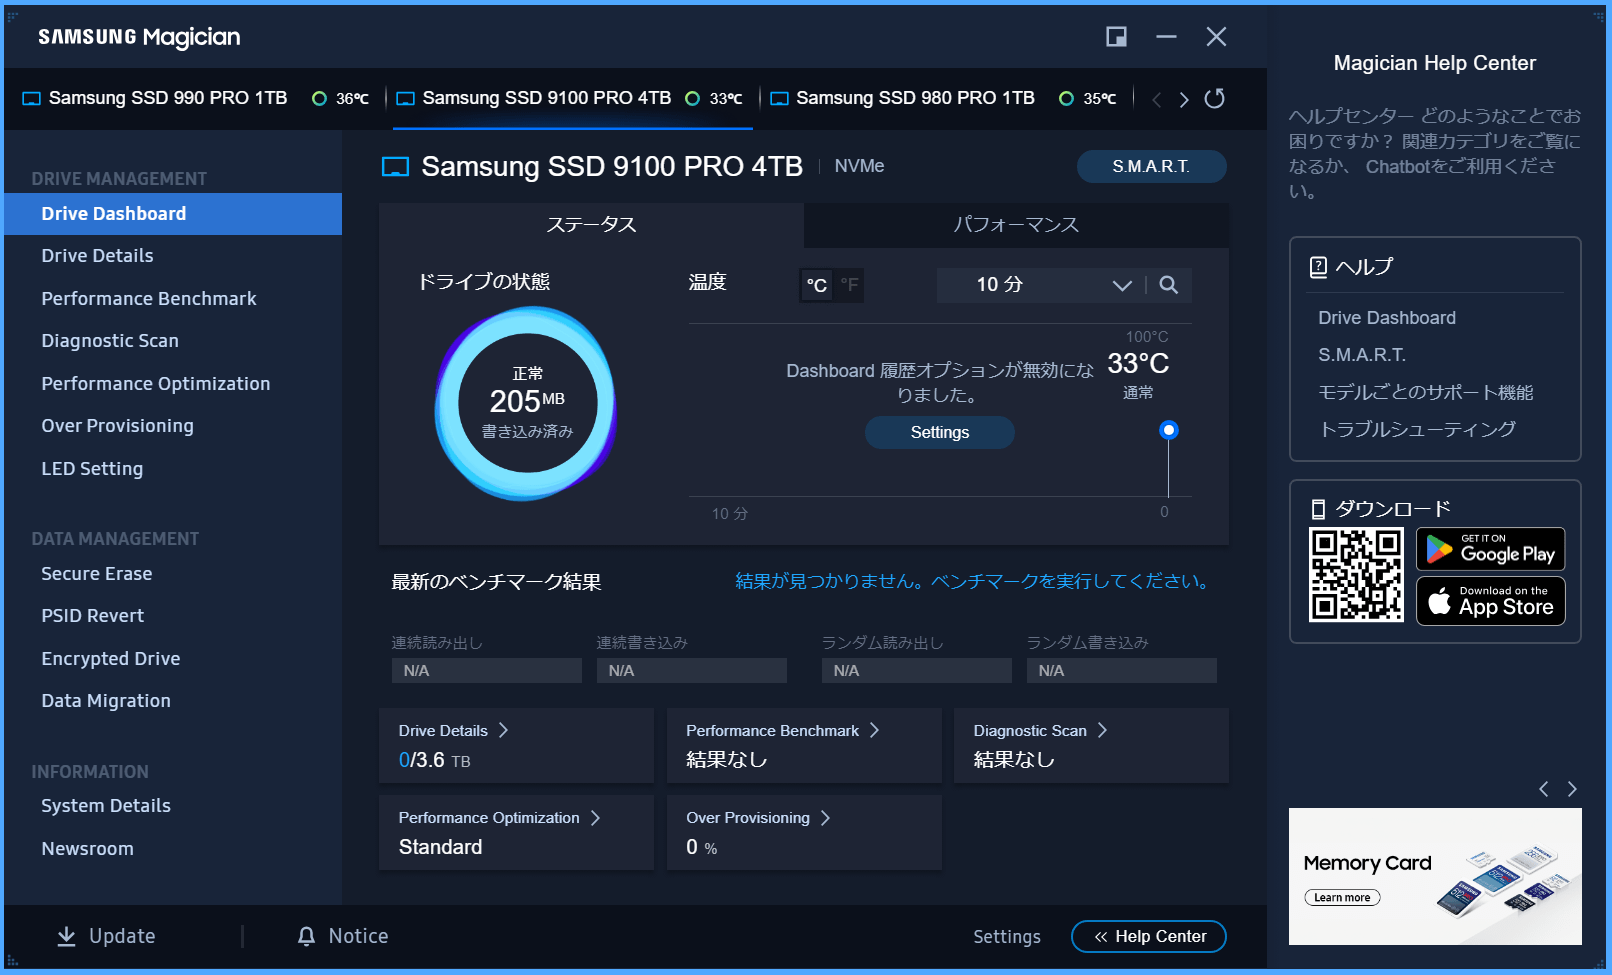Click the search icon next to the time range
This screenshot has height=975, width=1612.
pos(1168,285)
